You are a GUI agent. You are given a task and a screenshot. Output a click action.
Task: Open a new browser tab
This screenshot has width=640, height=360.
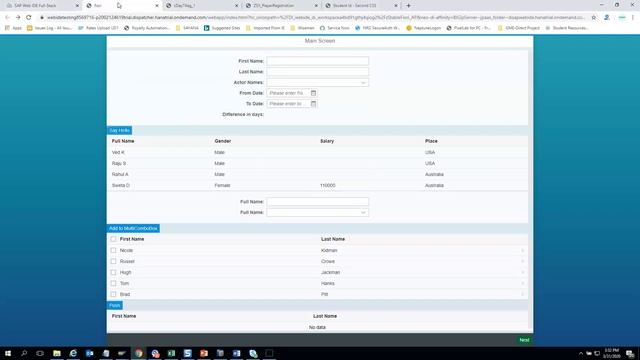point(408,6)
